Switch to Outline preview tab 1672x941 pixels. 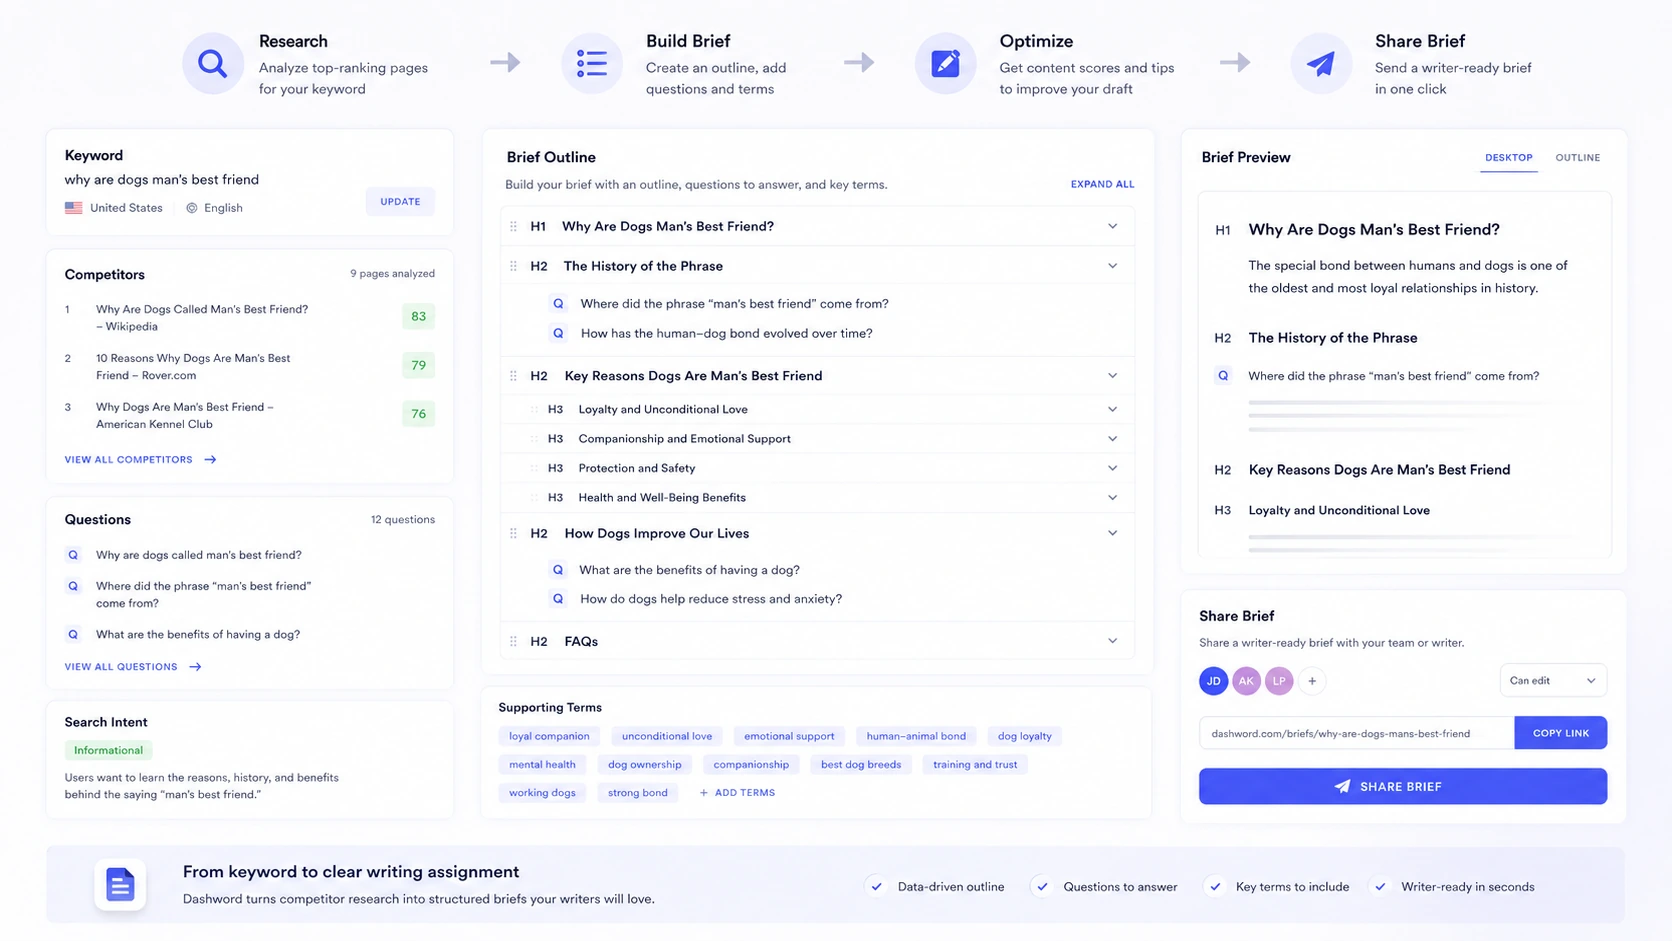(1577, 158)
